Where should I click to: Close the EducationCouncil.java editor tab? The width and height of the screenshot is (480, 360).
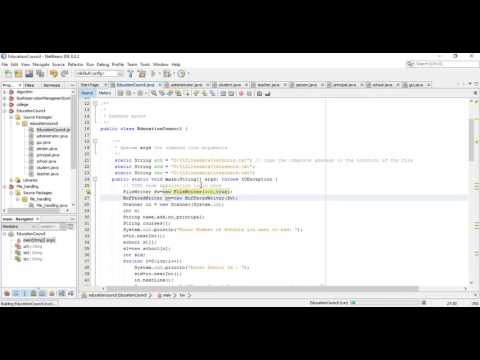(x=160, y=85)
